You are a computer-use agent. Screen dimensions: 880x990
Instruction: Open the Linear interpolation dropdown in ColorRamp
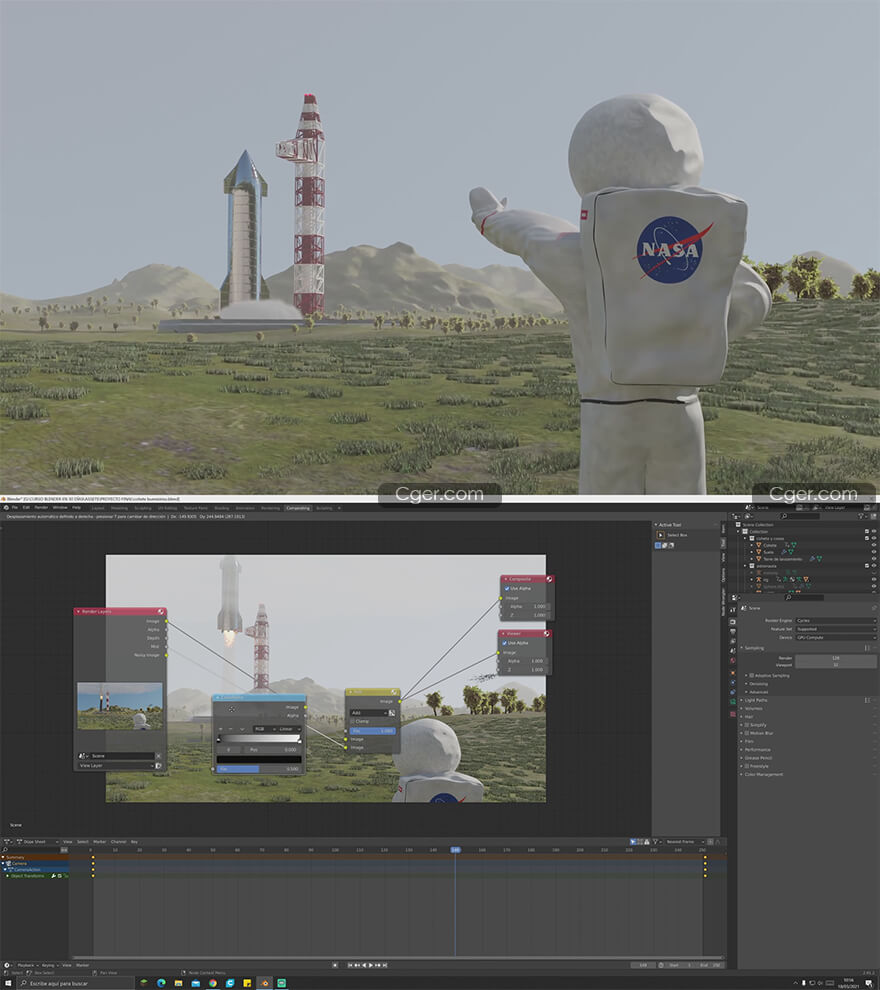[289, 729]
